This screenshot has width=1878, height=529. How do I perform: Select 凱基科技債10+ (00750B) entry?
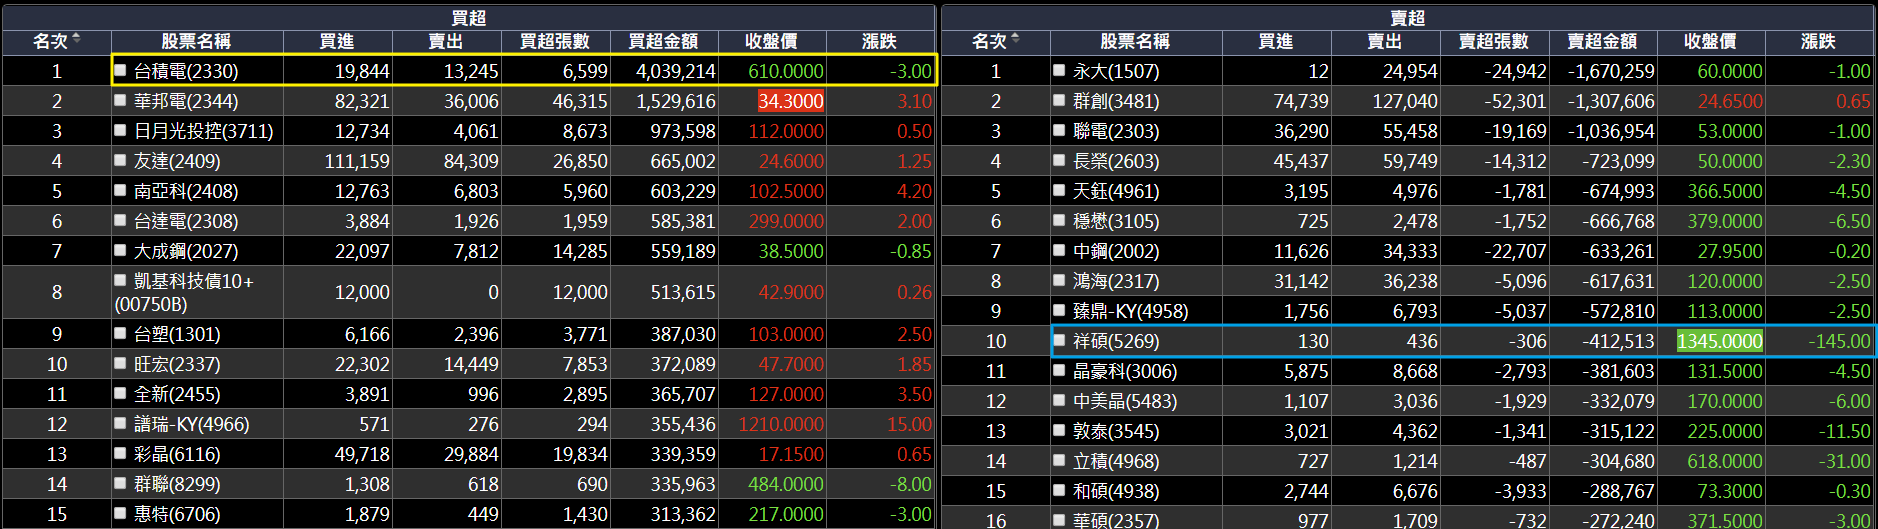point(184,292)
